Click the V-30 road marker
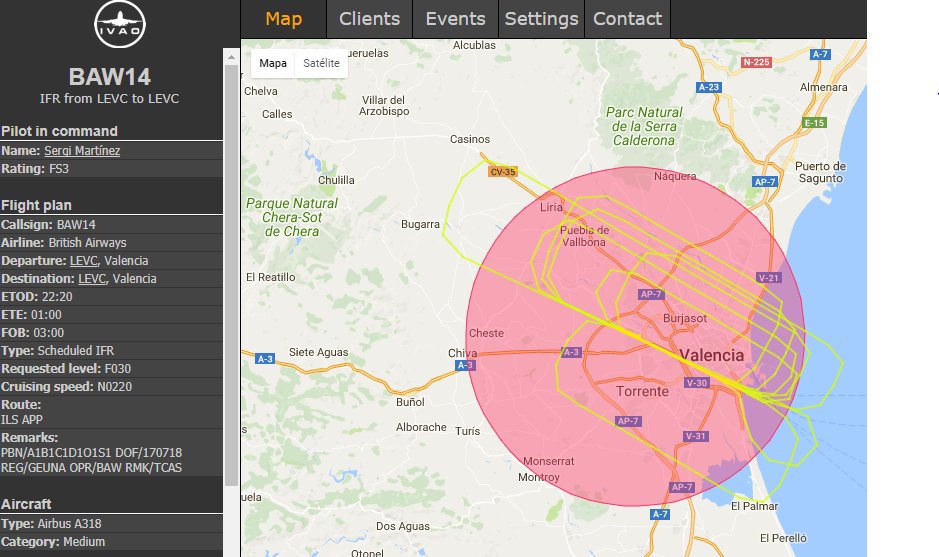 (x=696, y=383)
